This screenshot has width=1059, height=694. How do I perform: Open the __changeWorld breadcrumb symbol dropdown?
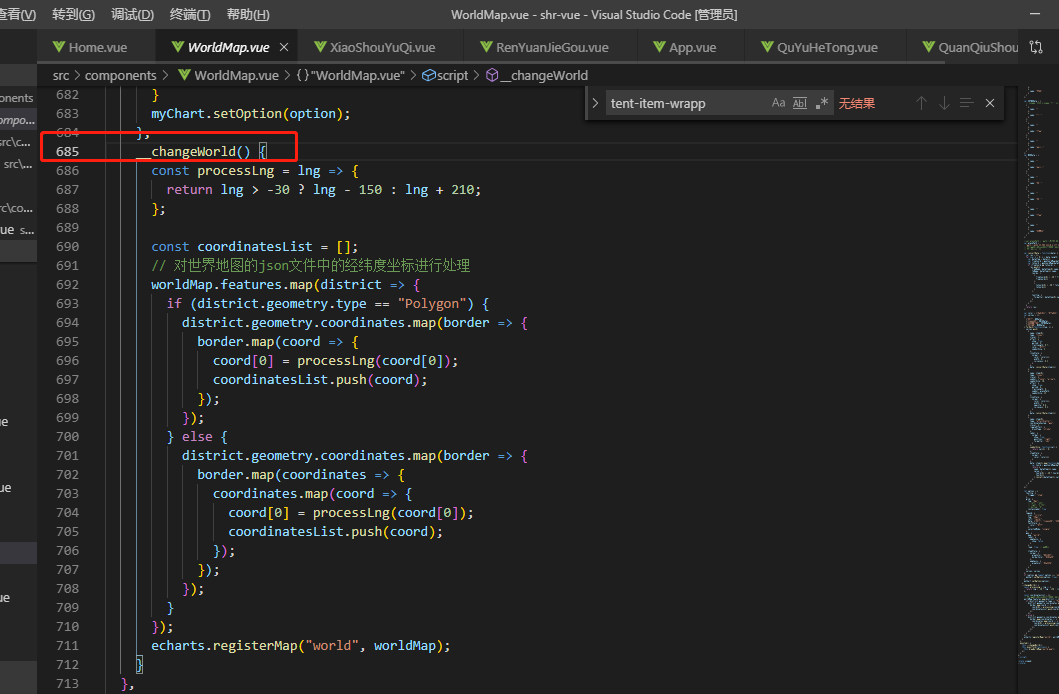click(545, 75)
